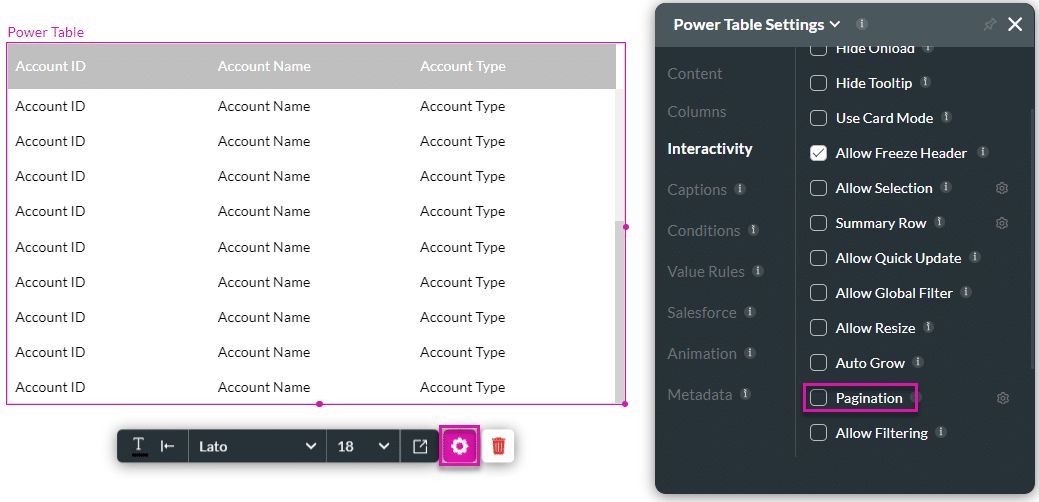The image size is (1039, 502).
Task: Click the Power Table vertical scrollbar thumb
Action: pyautogui.click(x=620, y=311)
